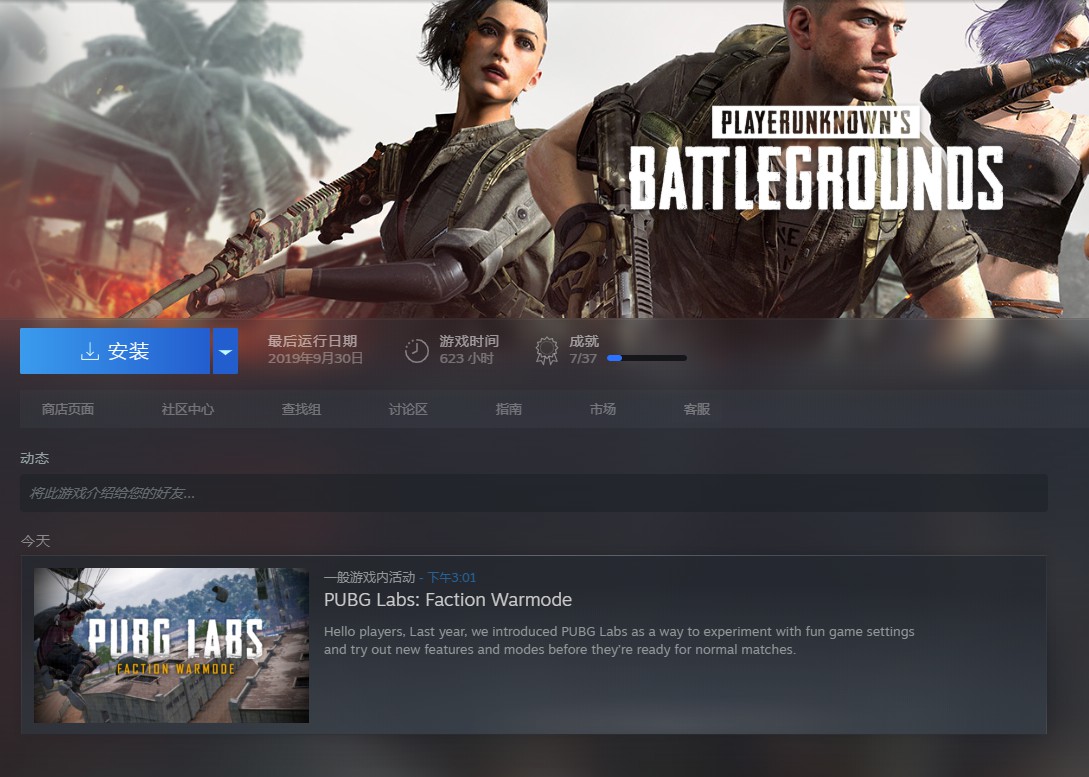Click the 一般游戏内活动 event label
This screenshot has width=1089, height=777.
[369, 578]
